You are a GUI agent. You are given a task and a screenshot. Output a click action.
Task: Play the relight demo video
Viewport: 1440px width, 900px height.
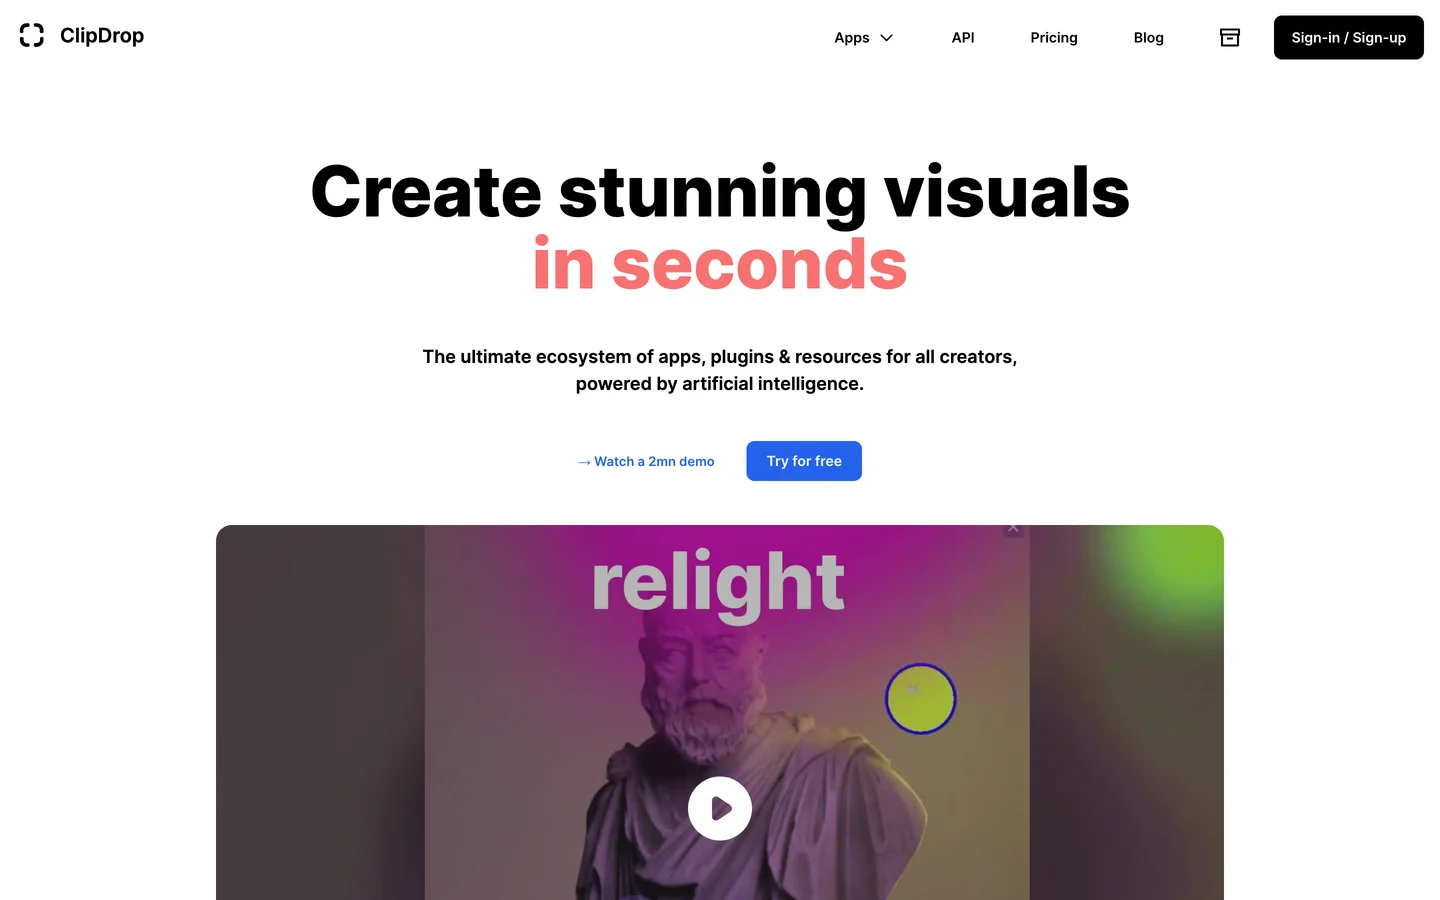click(x=720, y=808)
